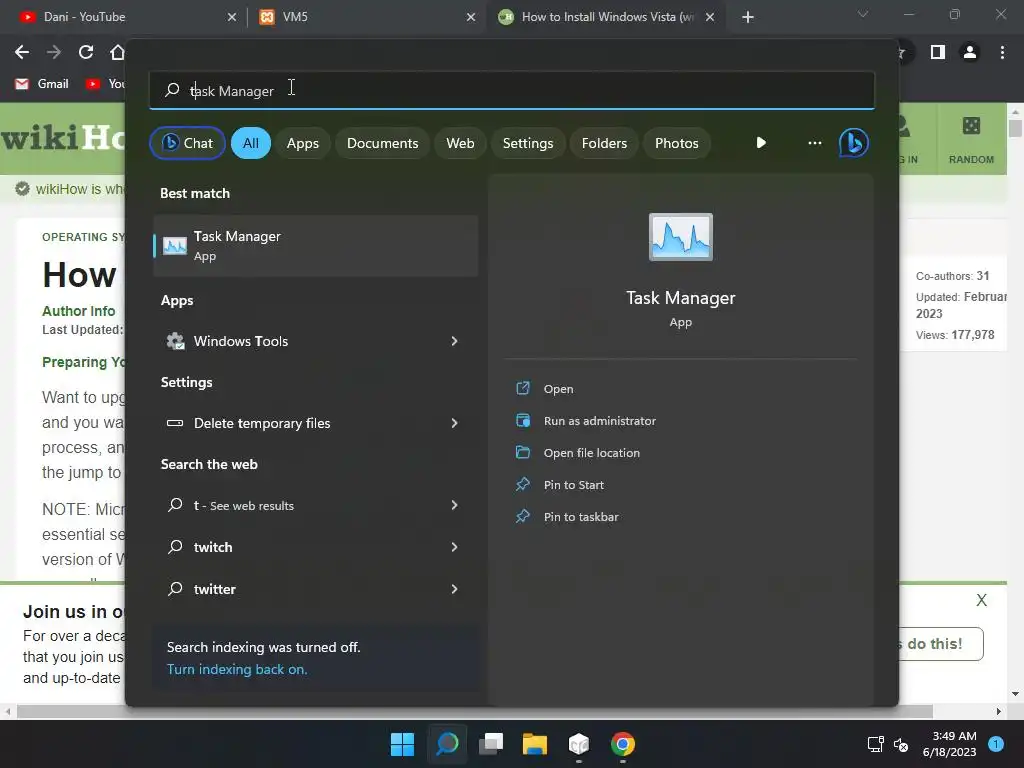The height and width of the screenshot is (768, 1024).
Task: Open the Windows Tools app result
Action: coord(315,341)
